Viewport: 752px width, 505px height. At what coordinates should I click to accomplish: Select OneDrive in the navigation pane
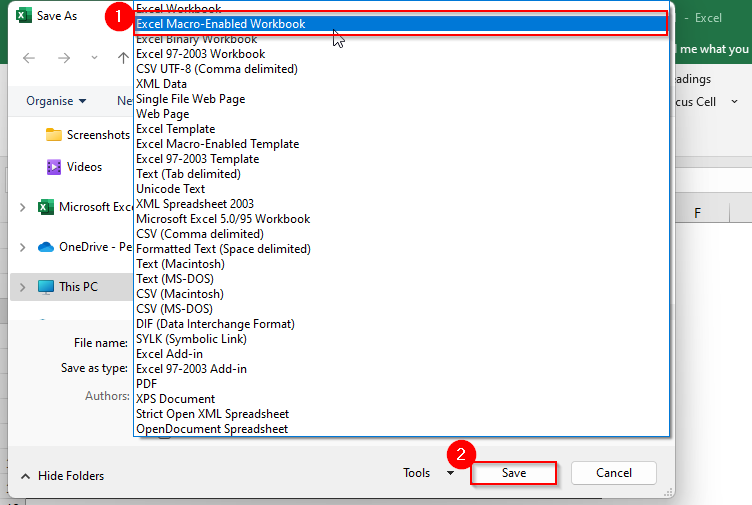coord(85,247)
